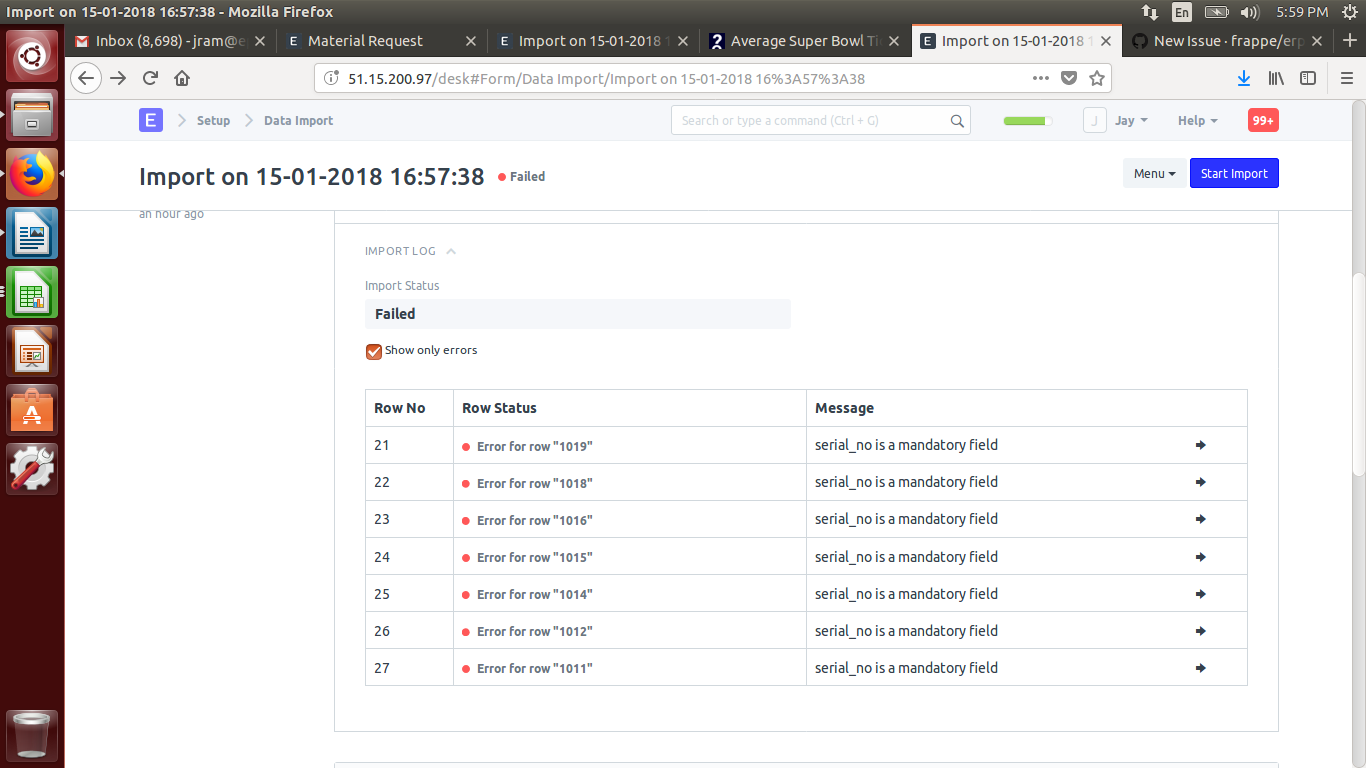Click 'Error for row "1012"' status
Viewport: 1366px width, 768px height.
(x=534, y=631)
